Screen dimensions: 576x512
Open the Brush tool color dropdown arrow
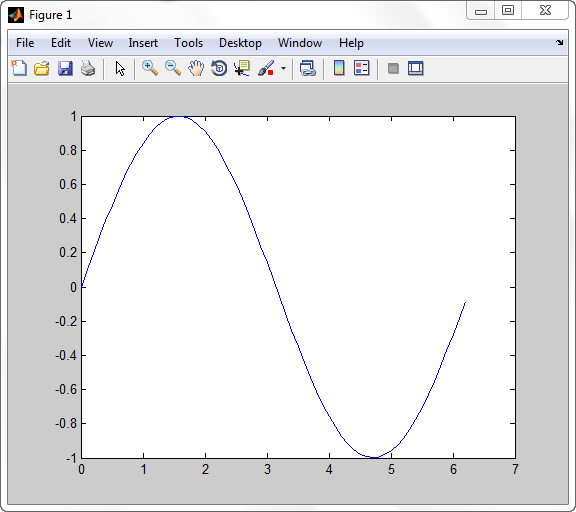point(283,68)
